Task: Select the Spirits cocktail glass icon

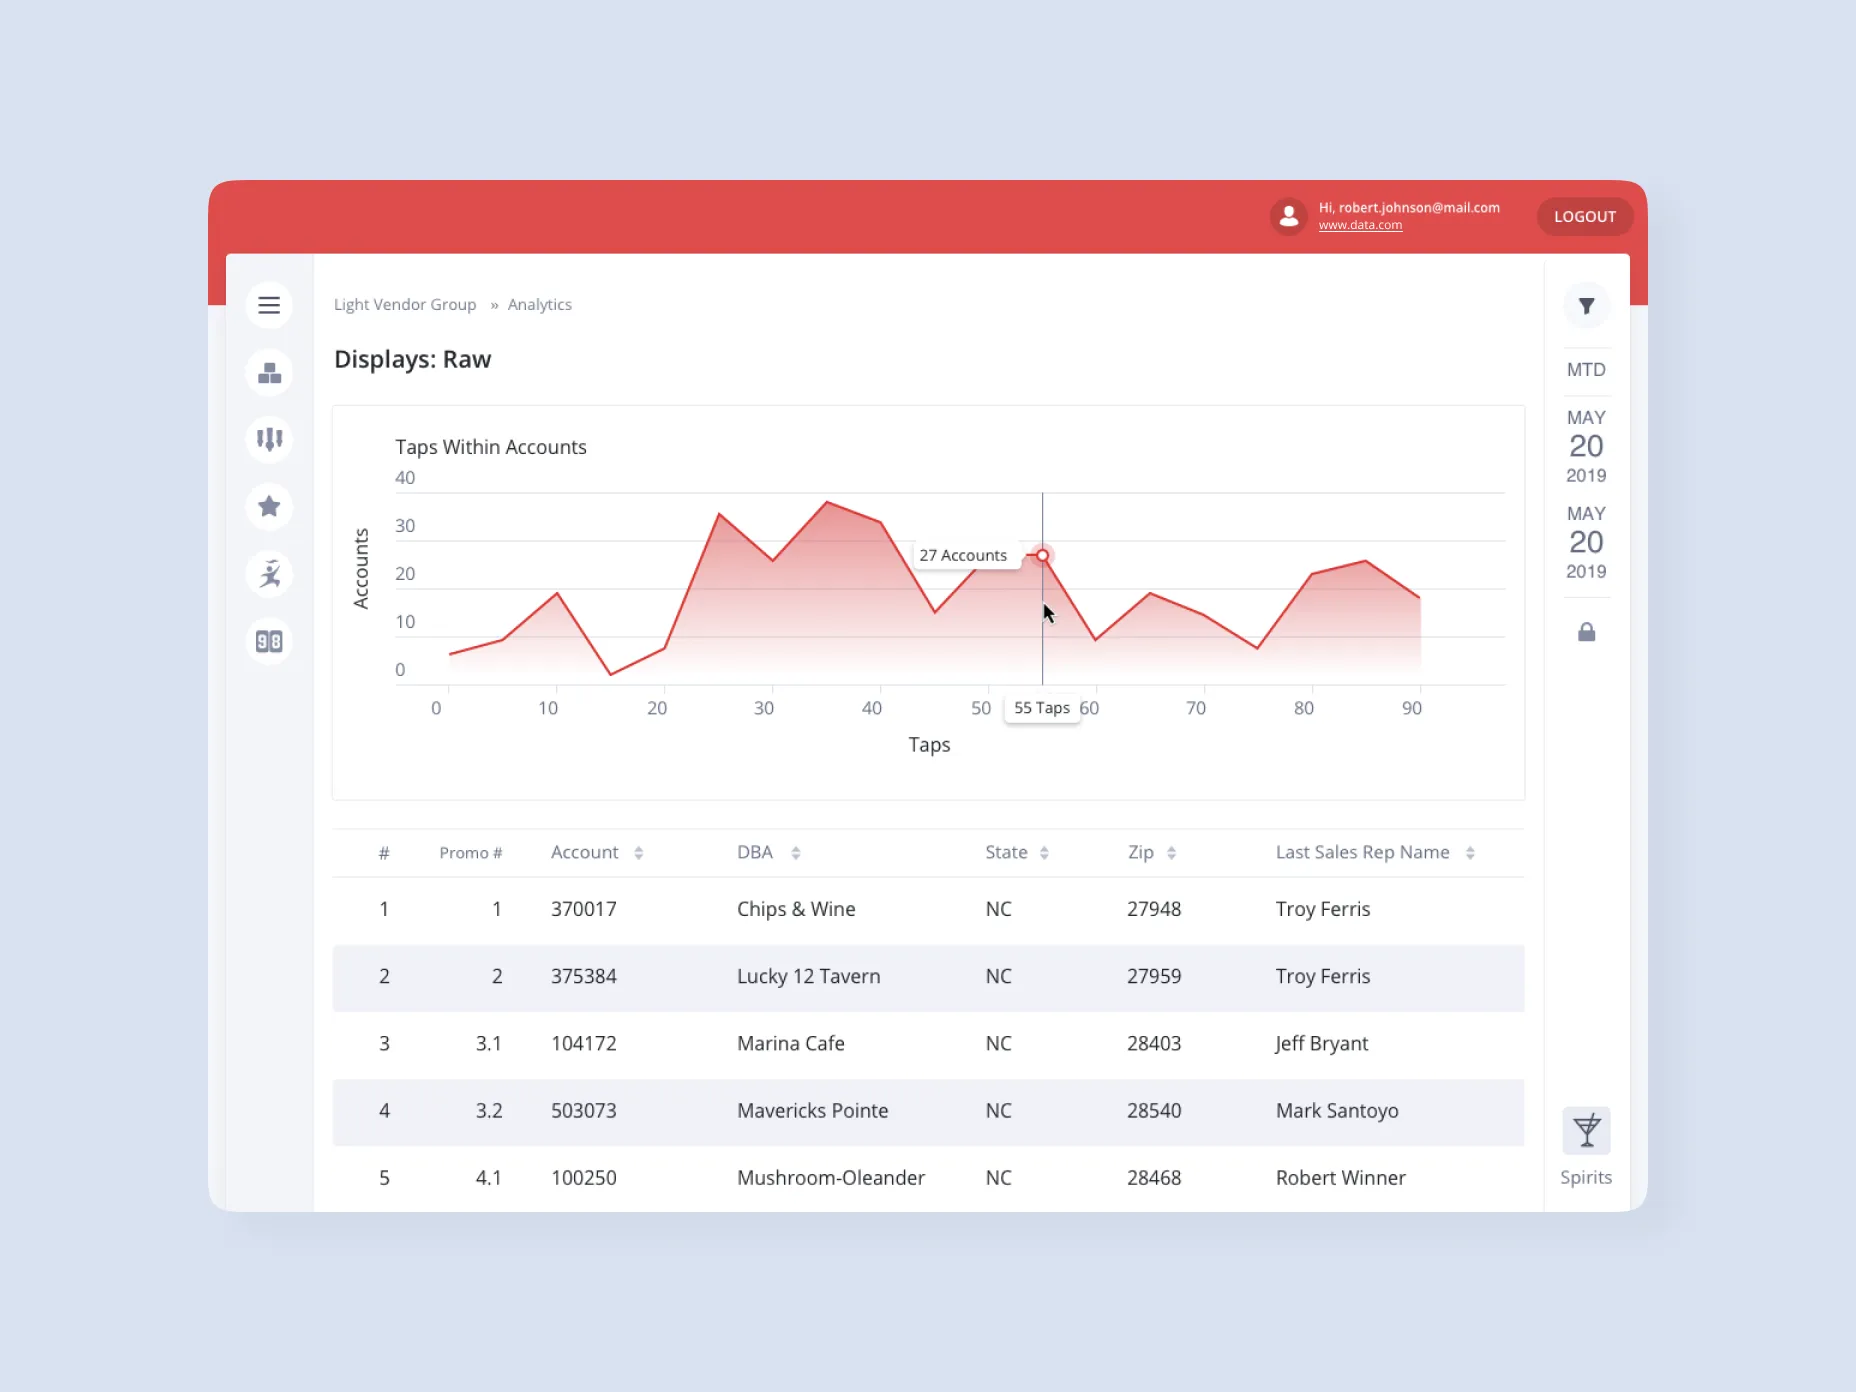Action: click(x=1586, y=1131)
